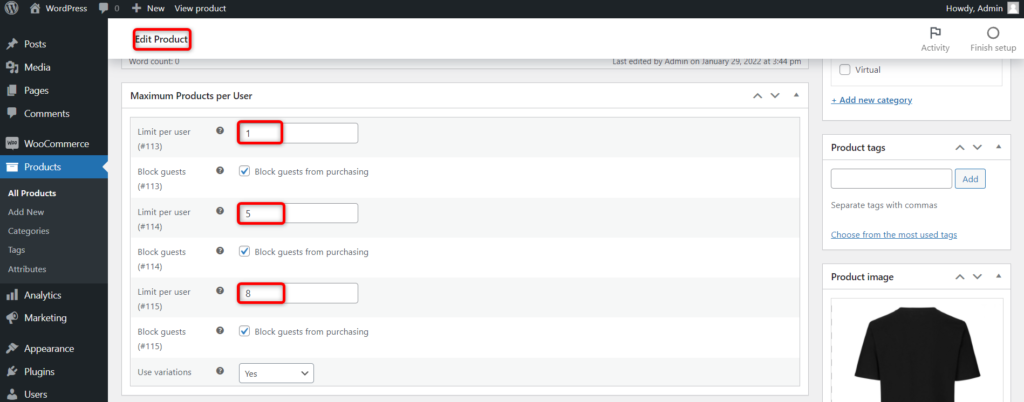Open the Activity flag icon
The height and width of the screenshot is (402, 1024).
point(935,33)
